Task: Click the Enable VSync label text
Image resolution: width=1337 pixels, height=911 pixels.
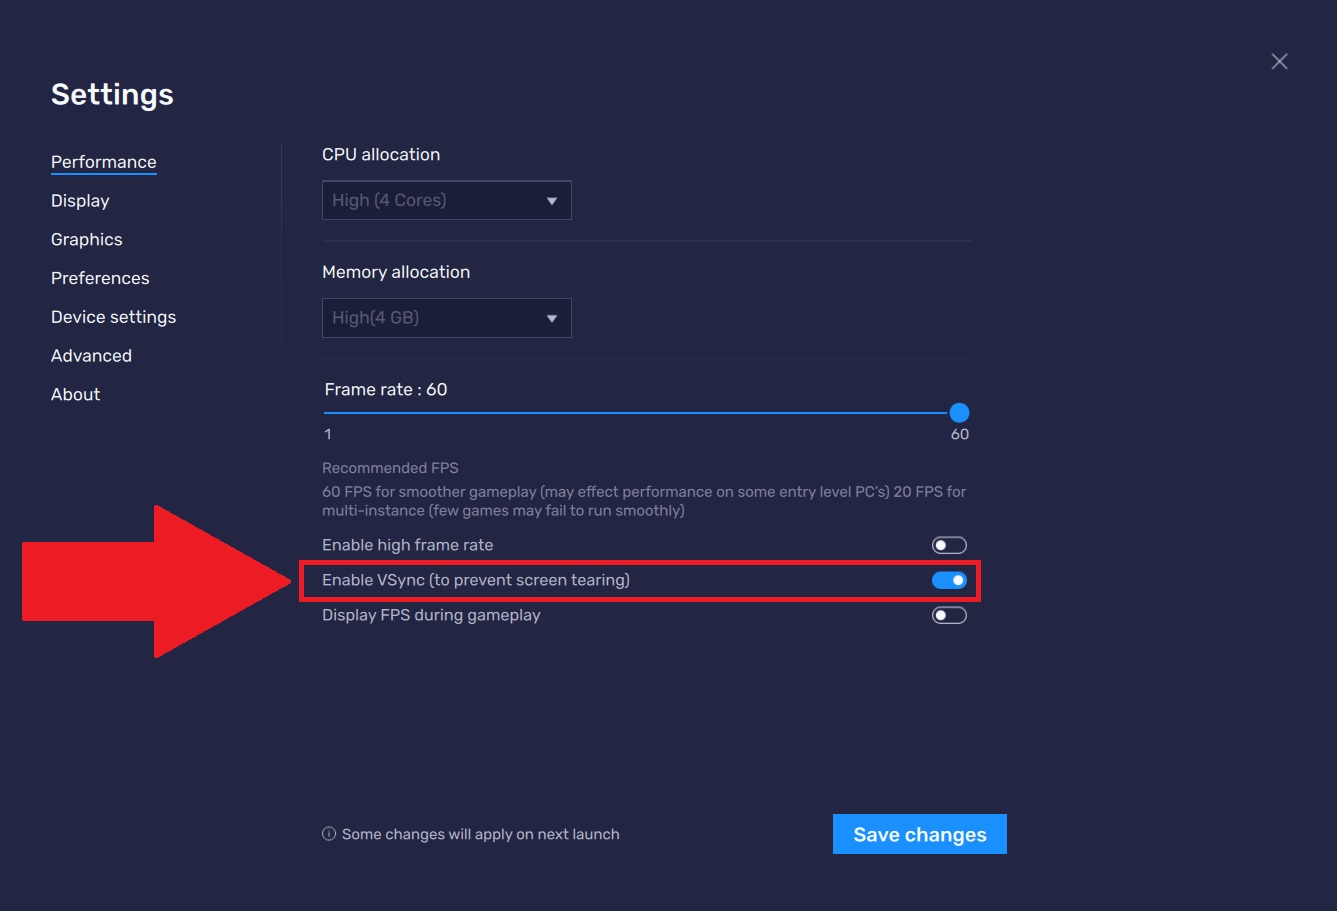Action: click(475, 580)
